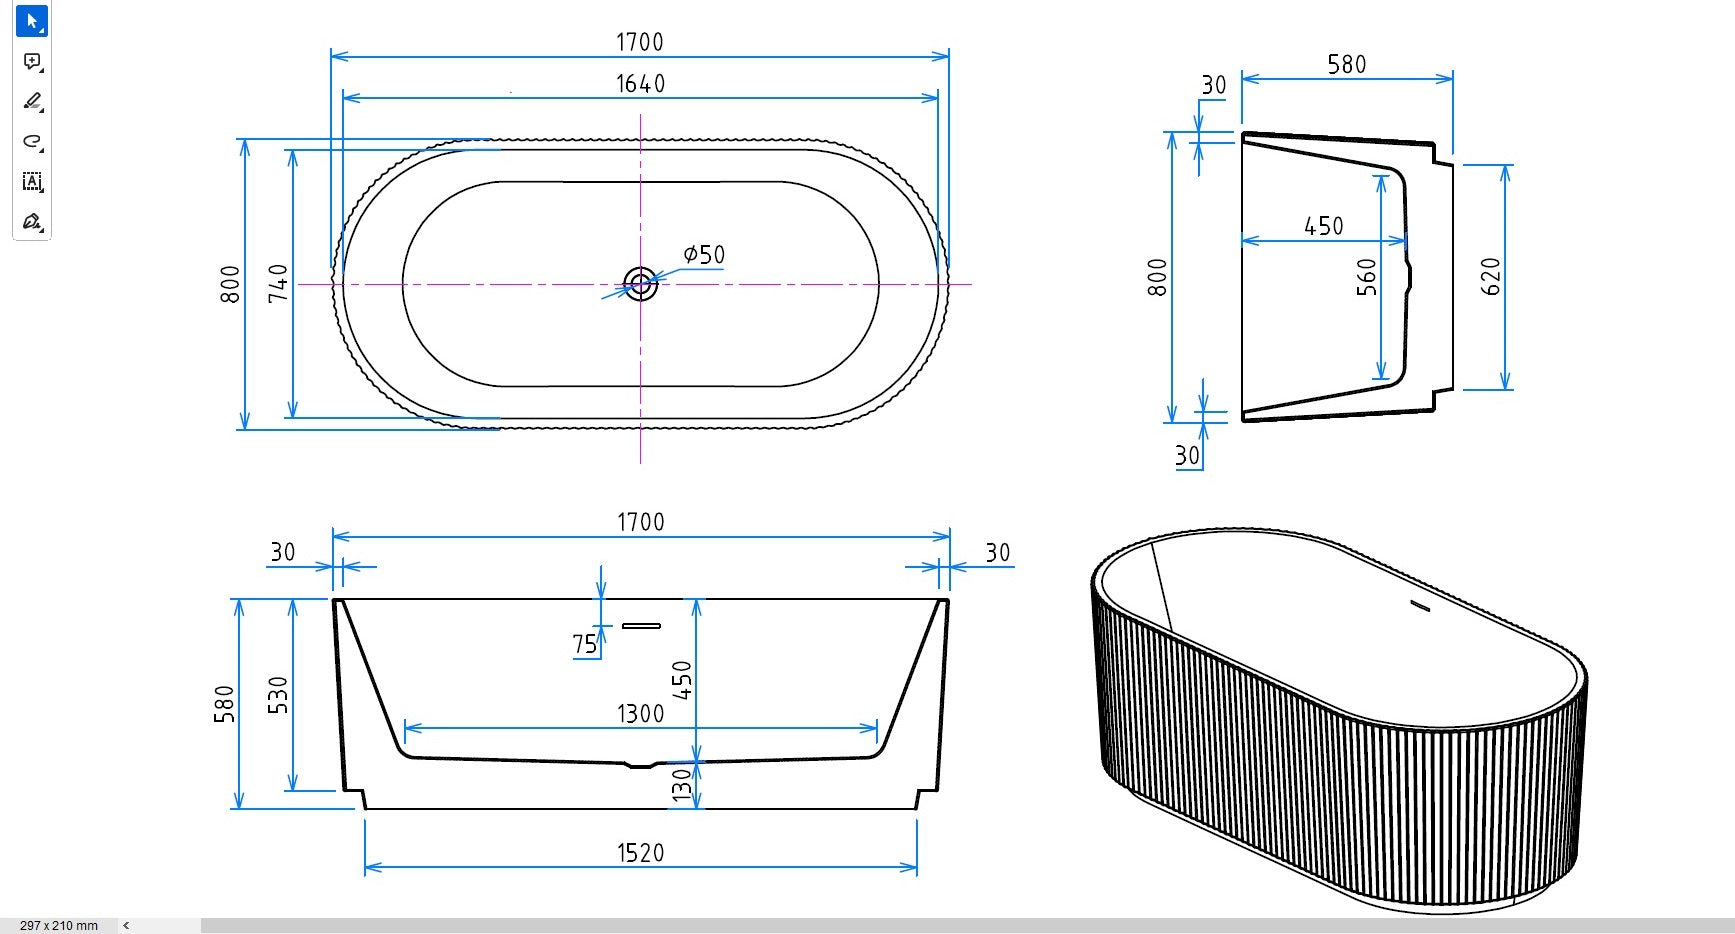Click the 75 overflow depth label
The image size is (1735, 934).
(585, 645)
